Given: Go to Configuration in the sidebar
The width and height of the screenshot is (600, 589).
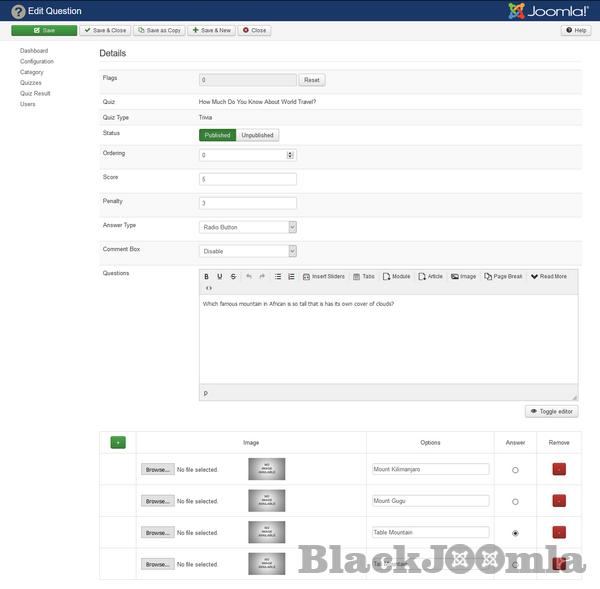Looking at the screenshot, I should coord(37,61).
